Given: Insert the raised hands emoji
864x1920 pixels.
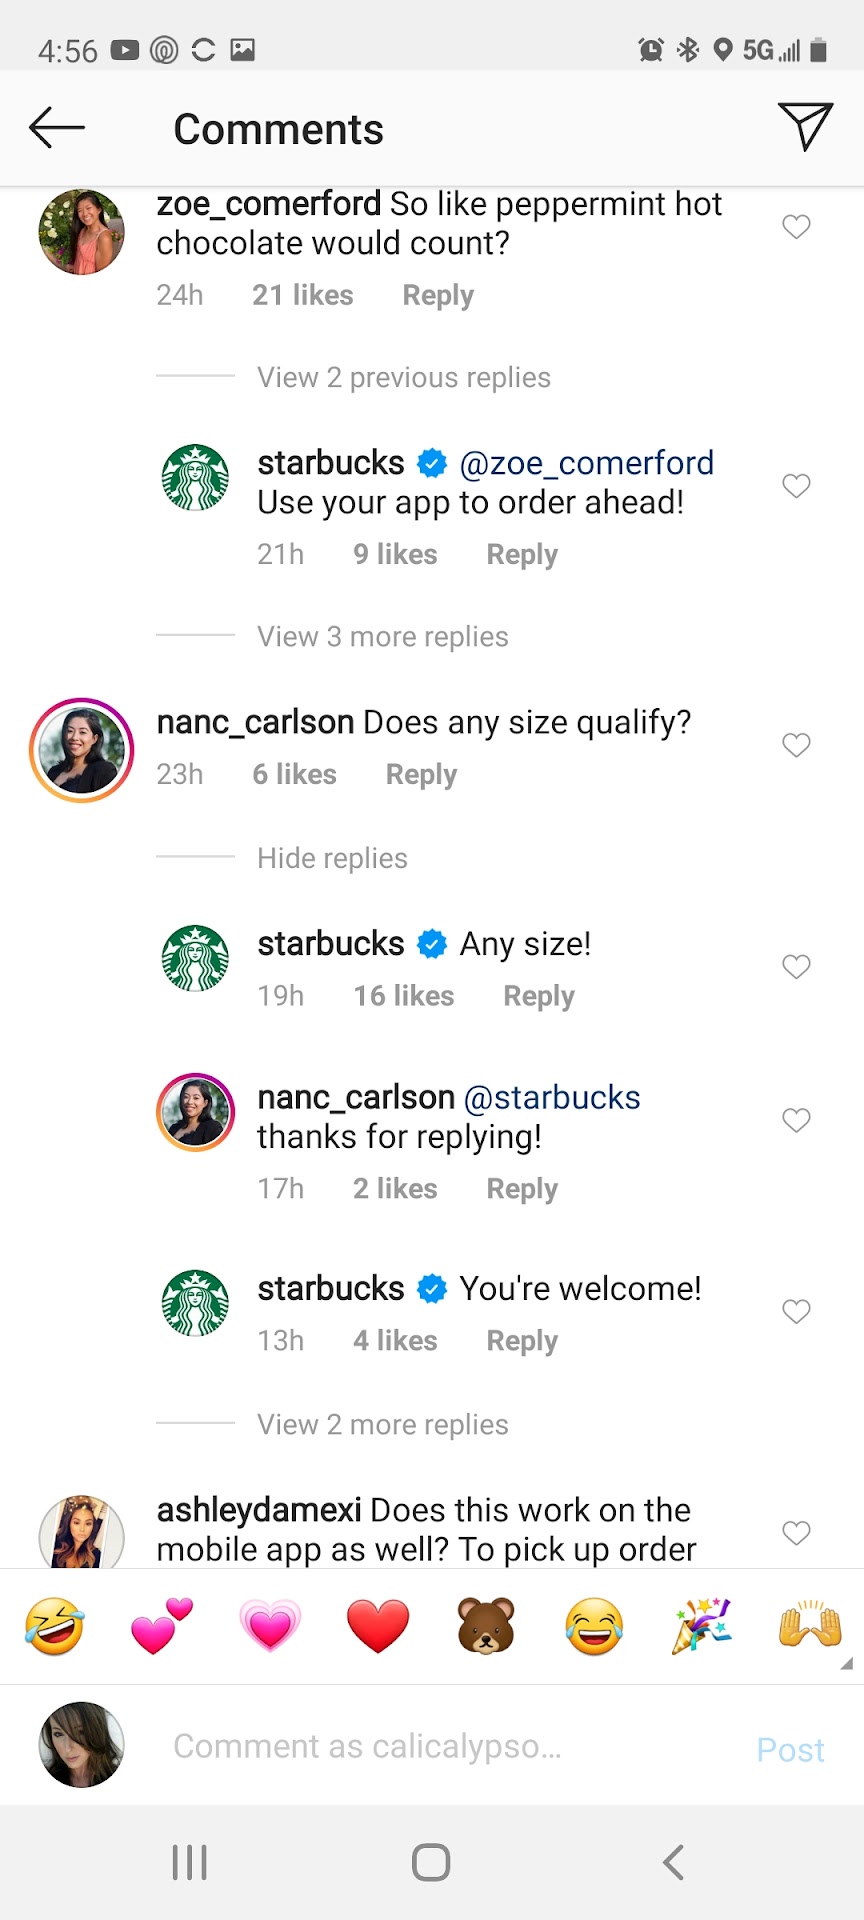Looking at the screenshot, I should coord(810,1626).
